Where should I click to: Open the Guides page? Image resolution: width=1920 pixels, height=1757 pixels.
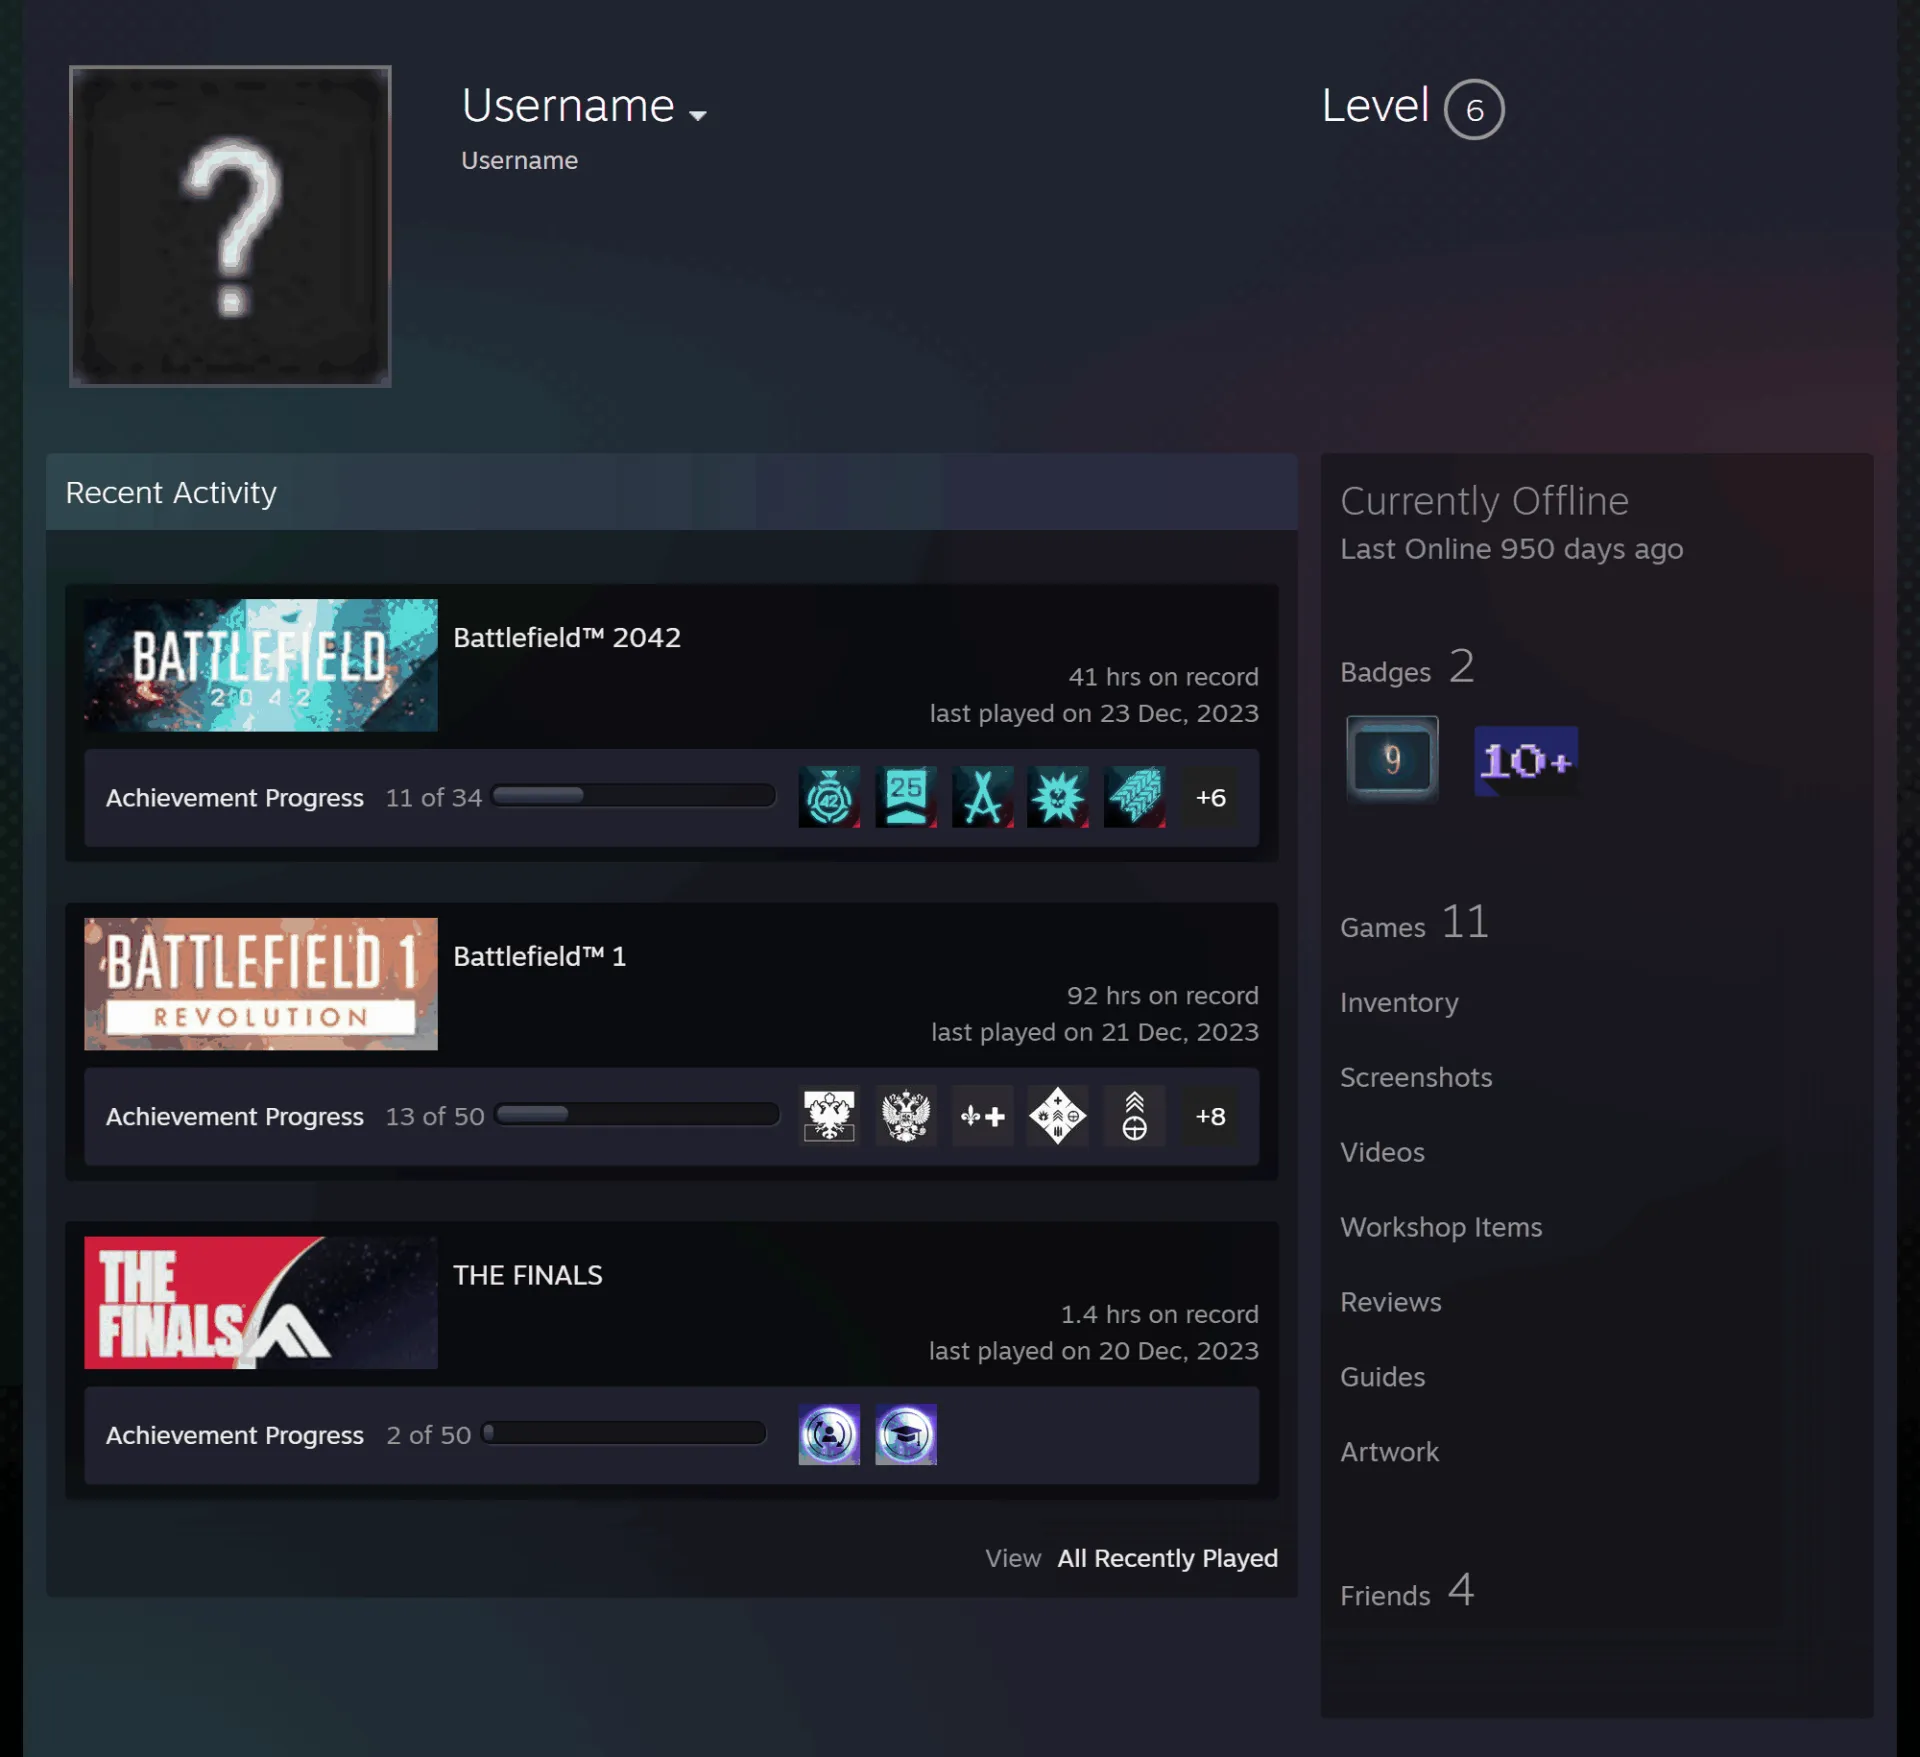pos(1382,1377)
